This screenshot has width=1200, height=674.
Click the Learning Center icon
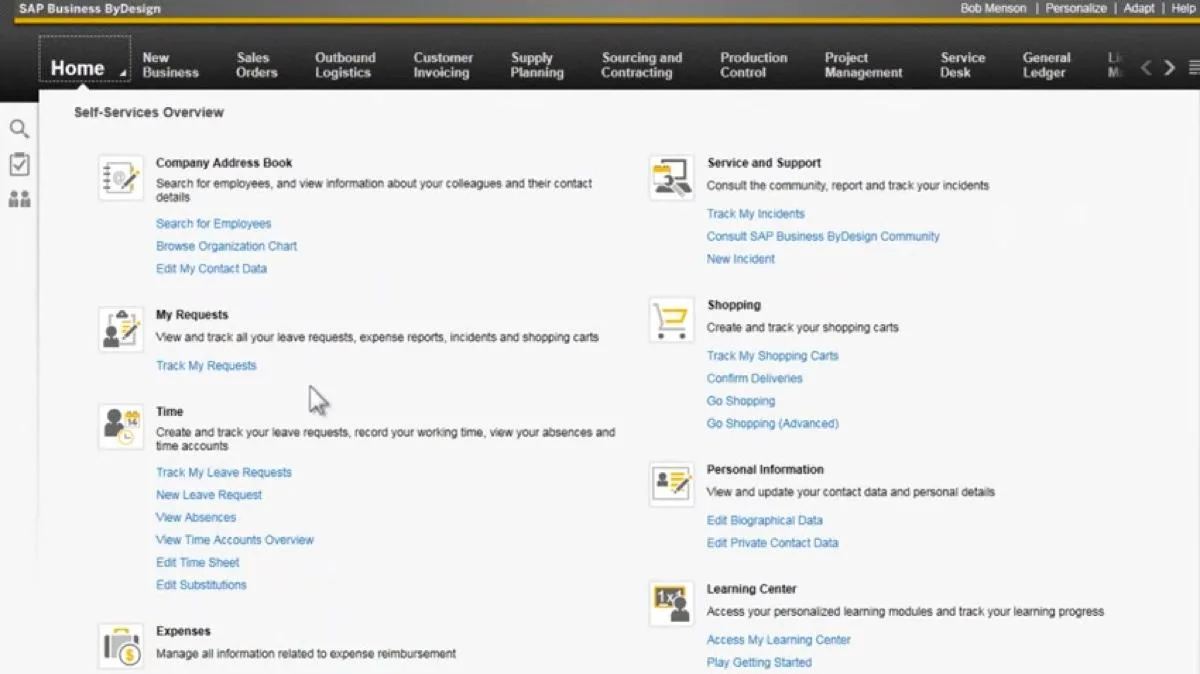[x=672, y=604]
